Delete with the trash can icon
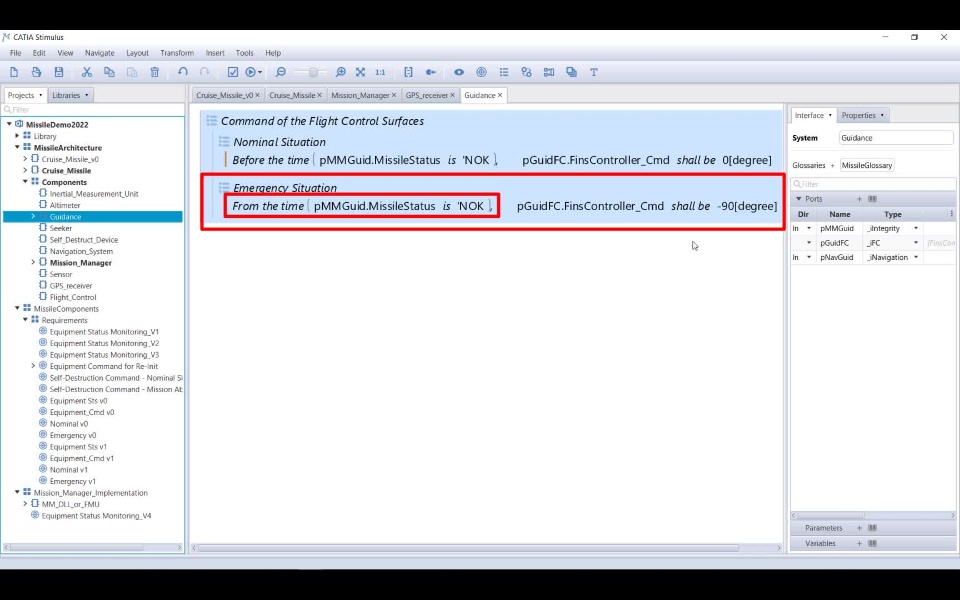Screen dimensions: 960x600 tap(154, 72)
